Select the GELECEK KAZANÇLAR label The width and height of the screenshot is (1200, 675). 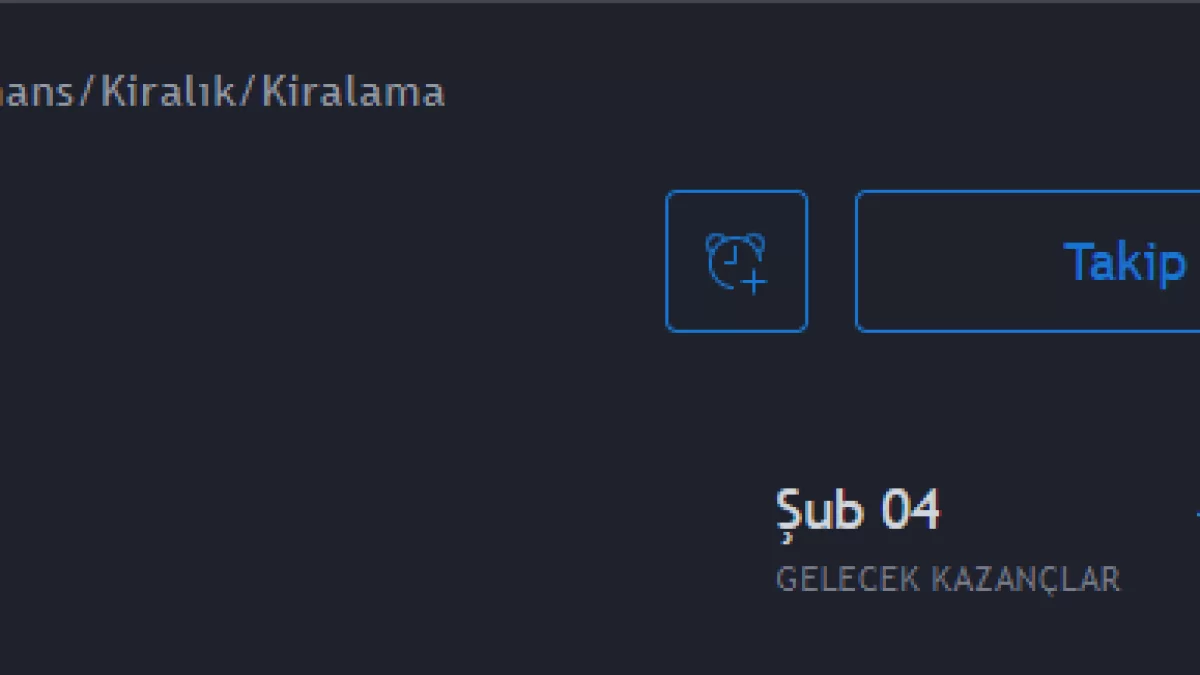(947, 579)
